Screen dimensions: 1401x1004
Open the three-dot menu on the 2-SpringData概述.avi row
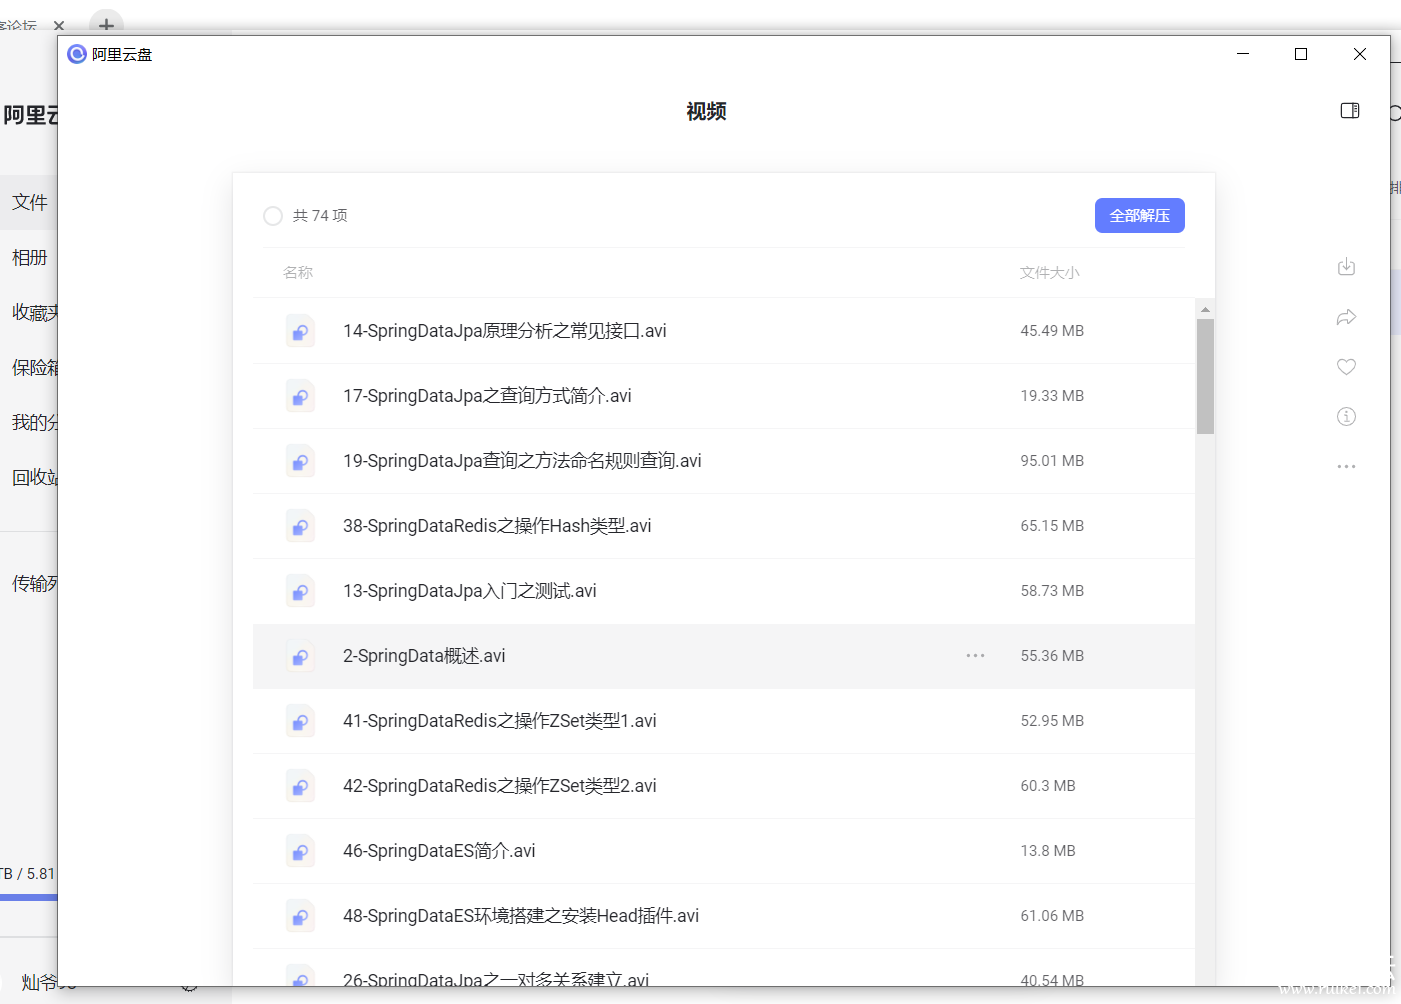pos(976,656)
